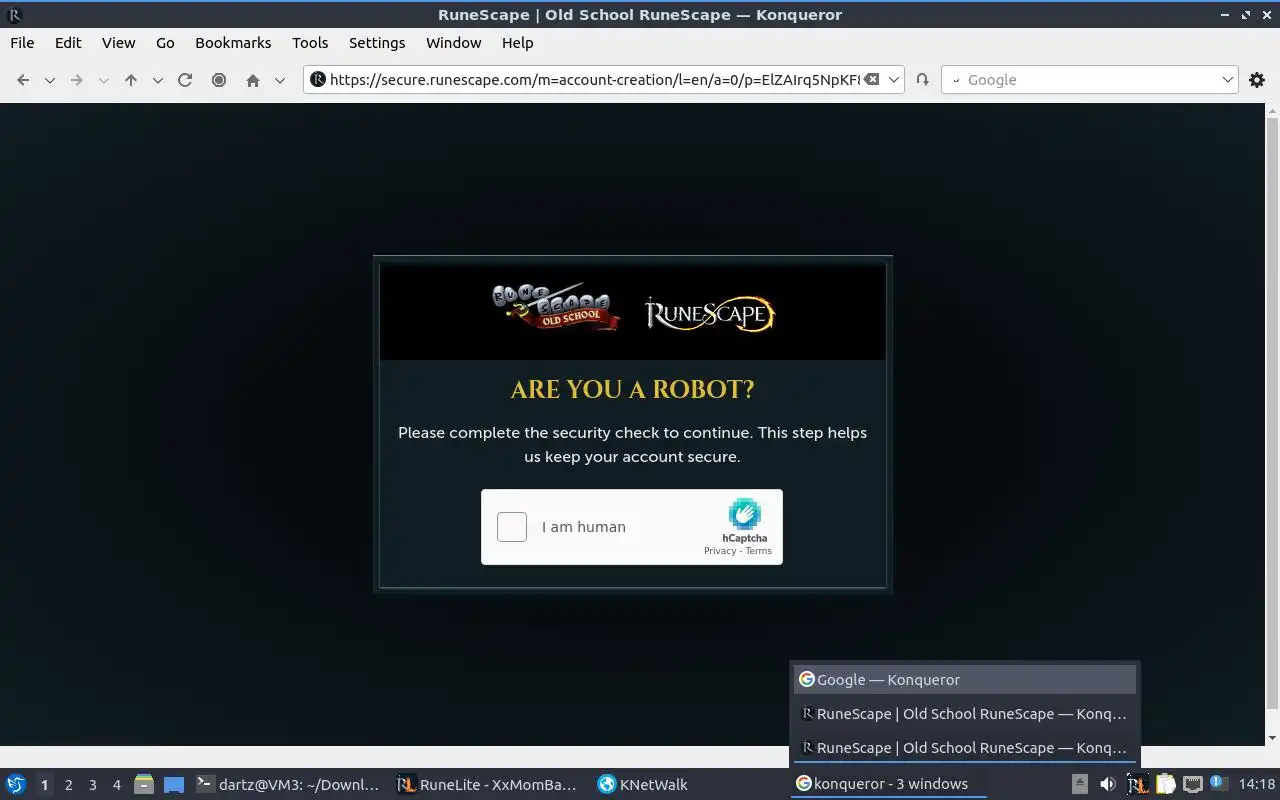Open file manager from the panel
This screenshot has width=1280, height=800.
(144, 784)
